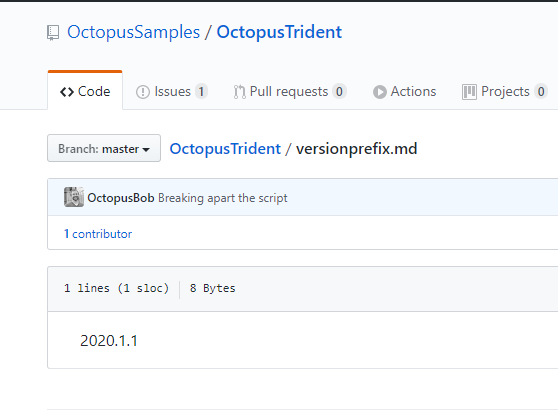
Task: Click the repository book icon beside OctopusSamples
Action: (x=53, y=33)
